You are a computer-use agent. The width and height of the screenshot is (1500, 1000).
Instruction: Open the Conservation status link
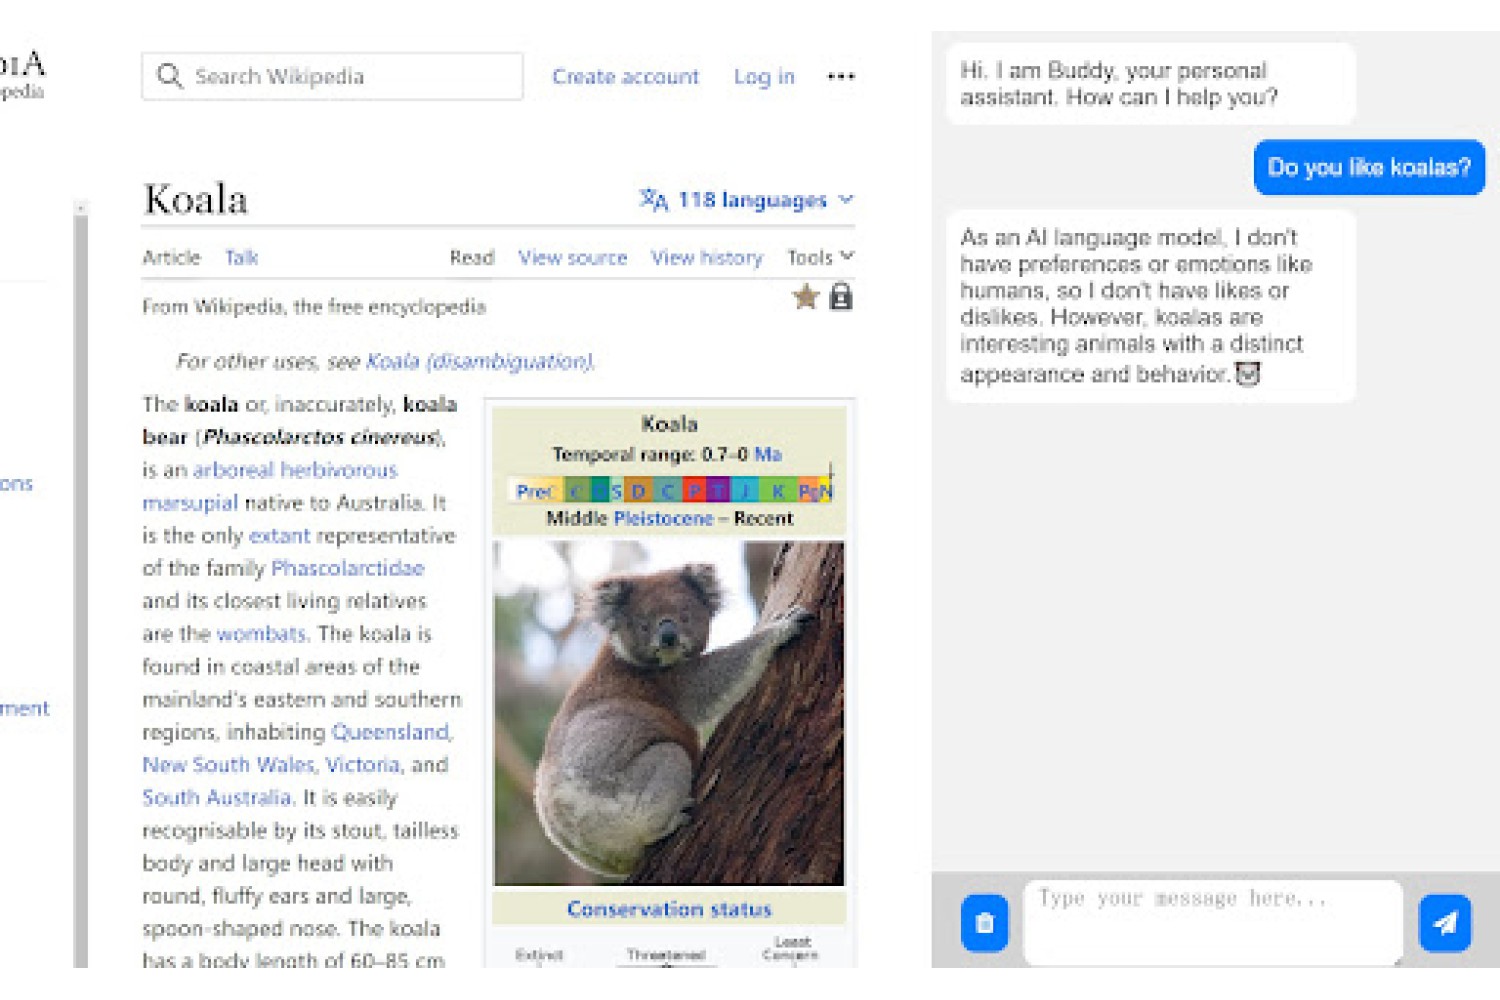[x=669, y=909]
